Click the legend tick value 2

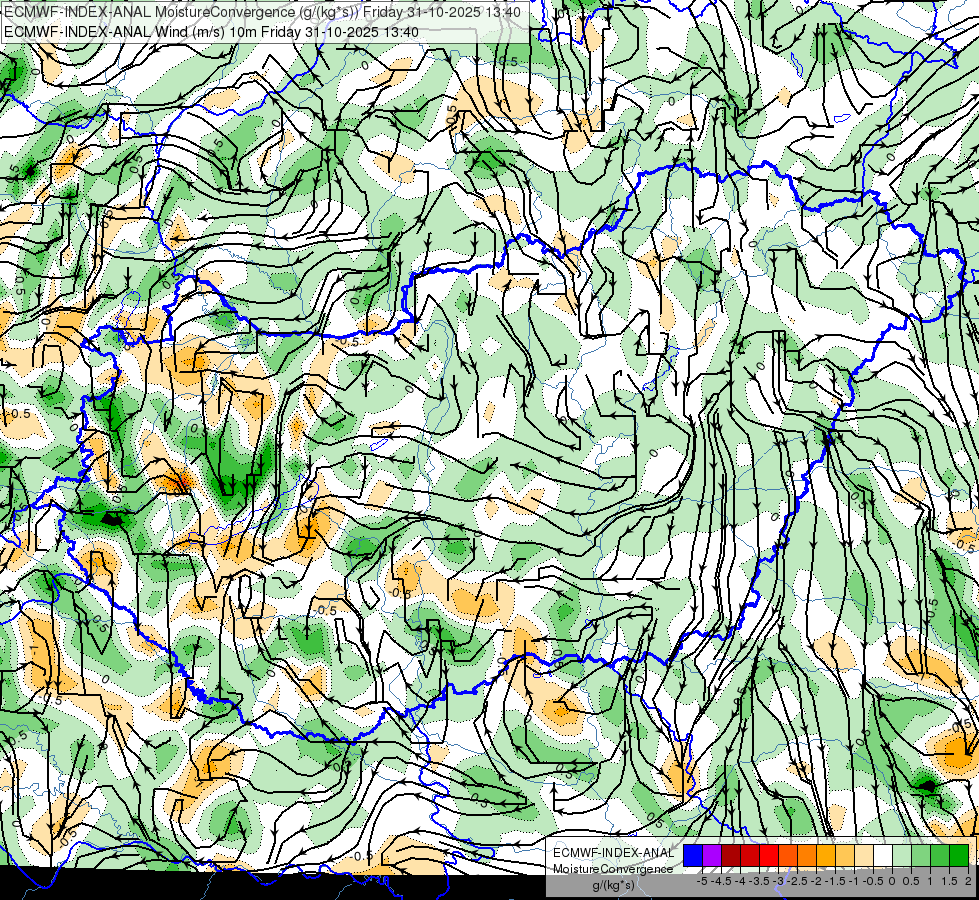pyautogui.click(x=968, y=881)
